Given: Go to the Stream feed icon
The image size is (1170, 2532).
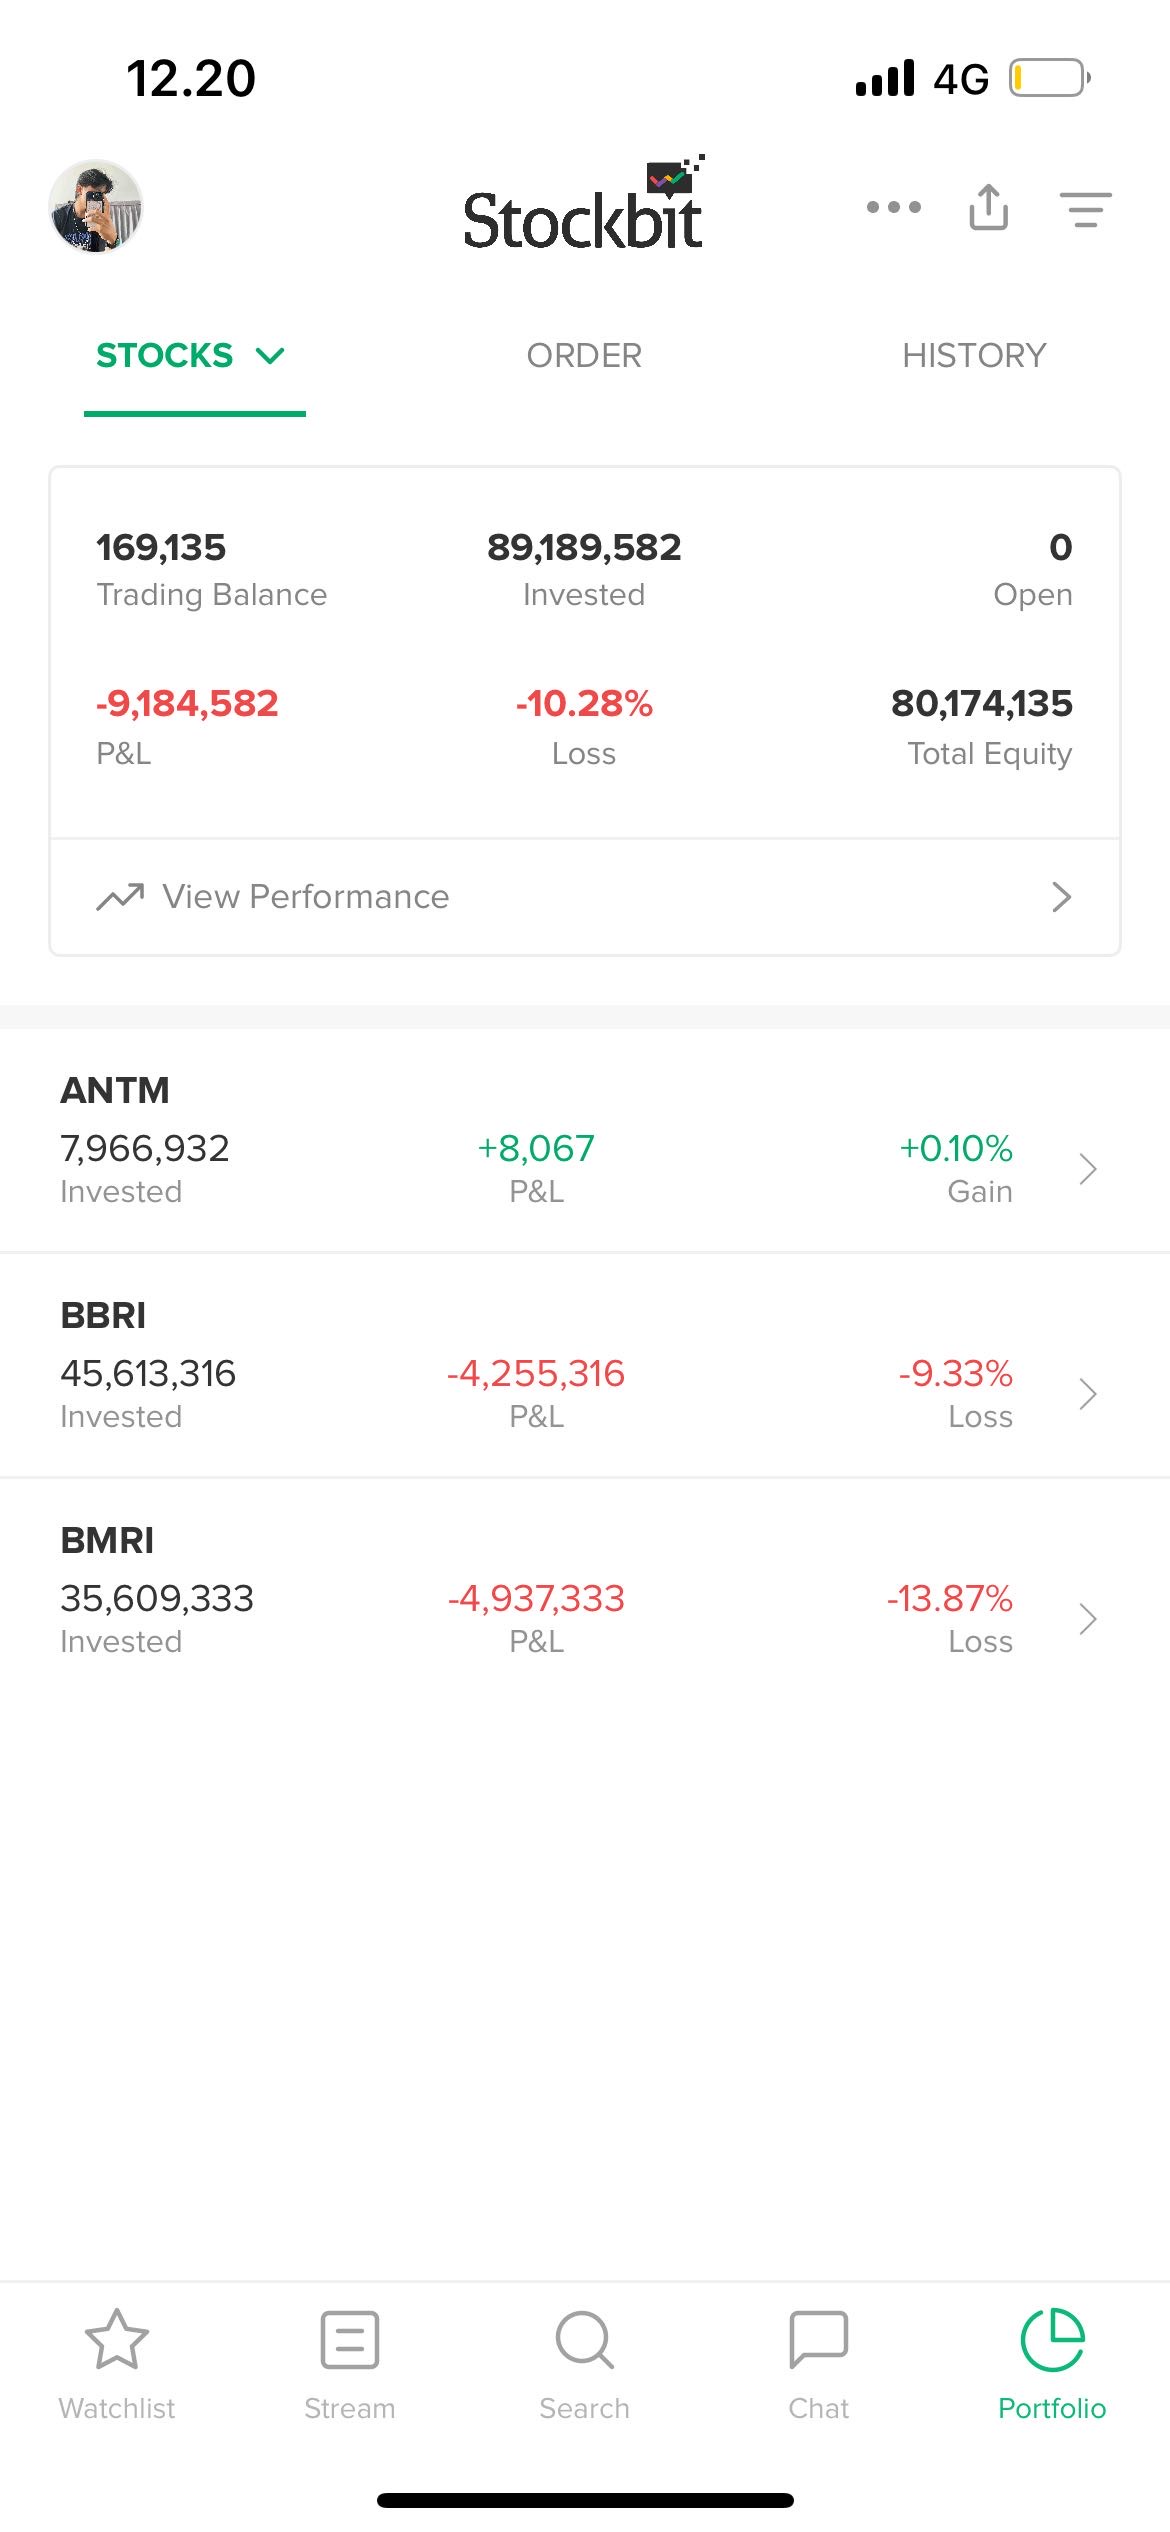Looking at the screenshot, I should [350, 2340].
